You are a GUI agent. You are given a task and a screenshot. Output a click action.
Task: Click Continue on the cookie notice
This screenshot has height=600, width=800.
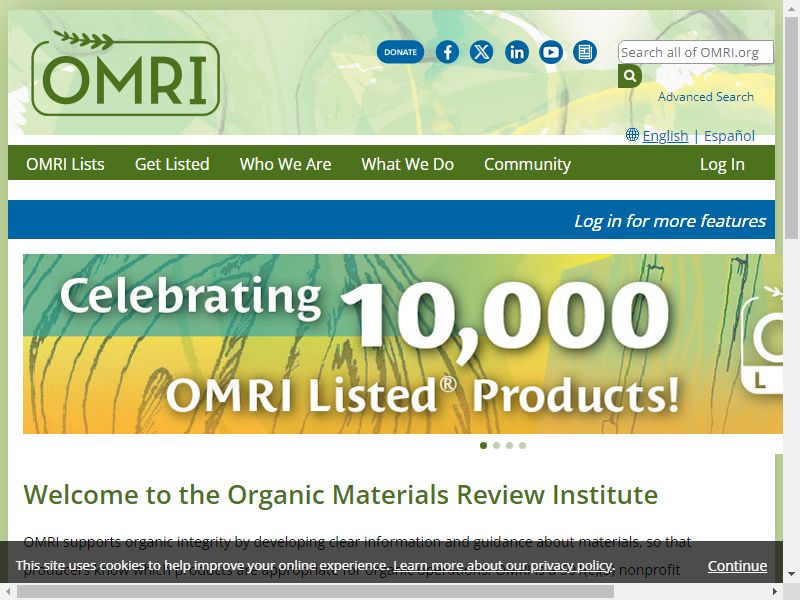pos(737,566)
